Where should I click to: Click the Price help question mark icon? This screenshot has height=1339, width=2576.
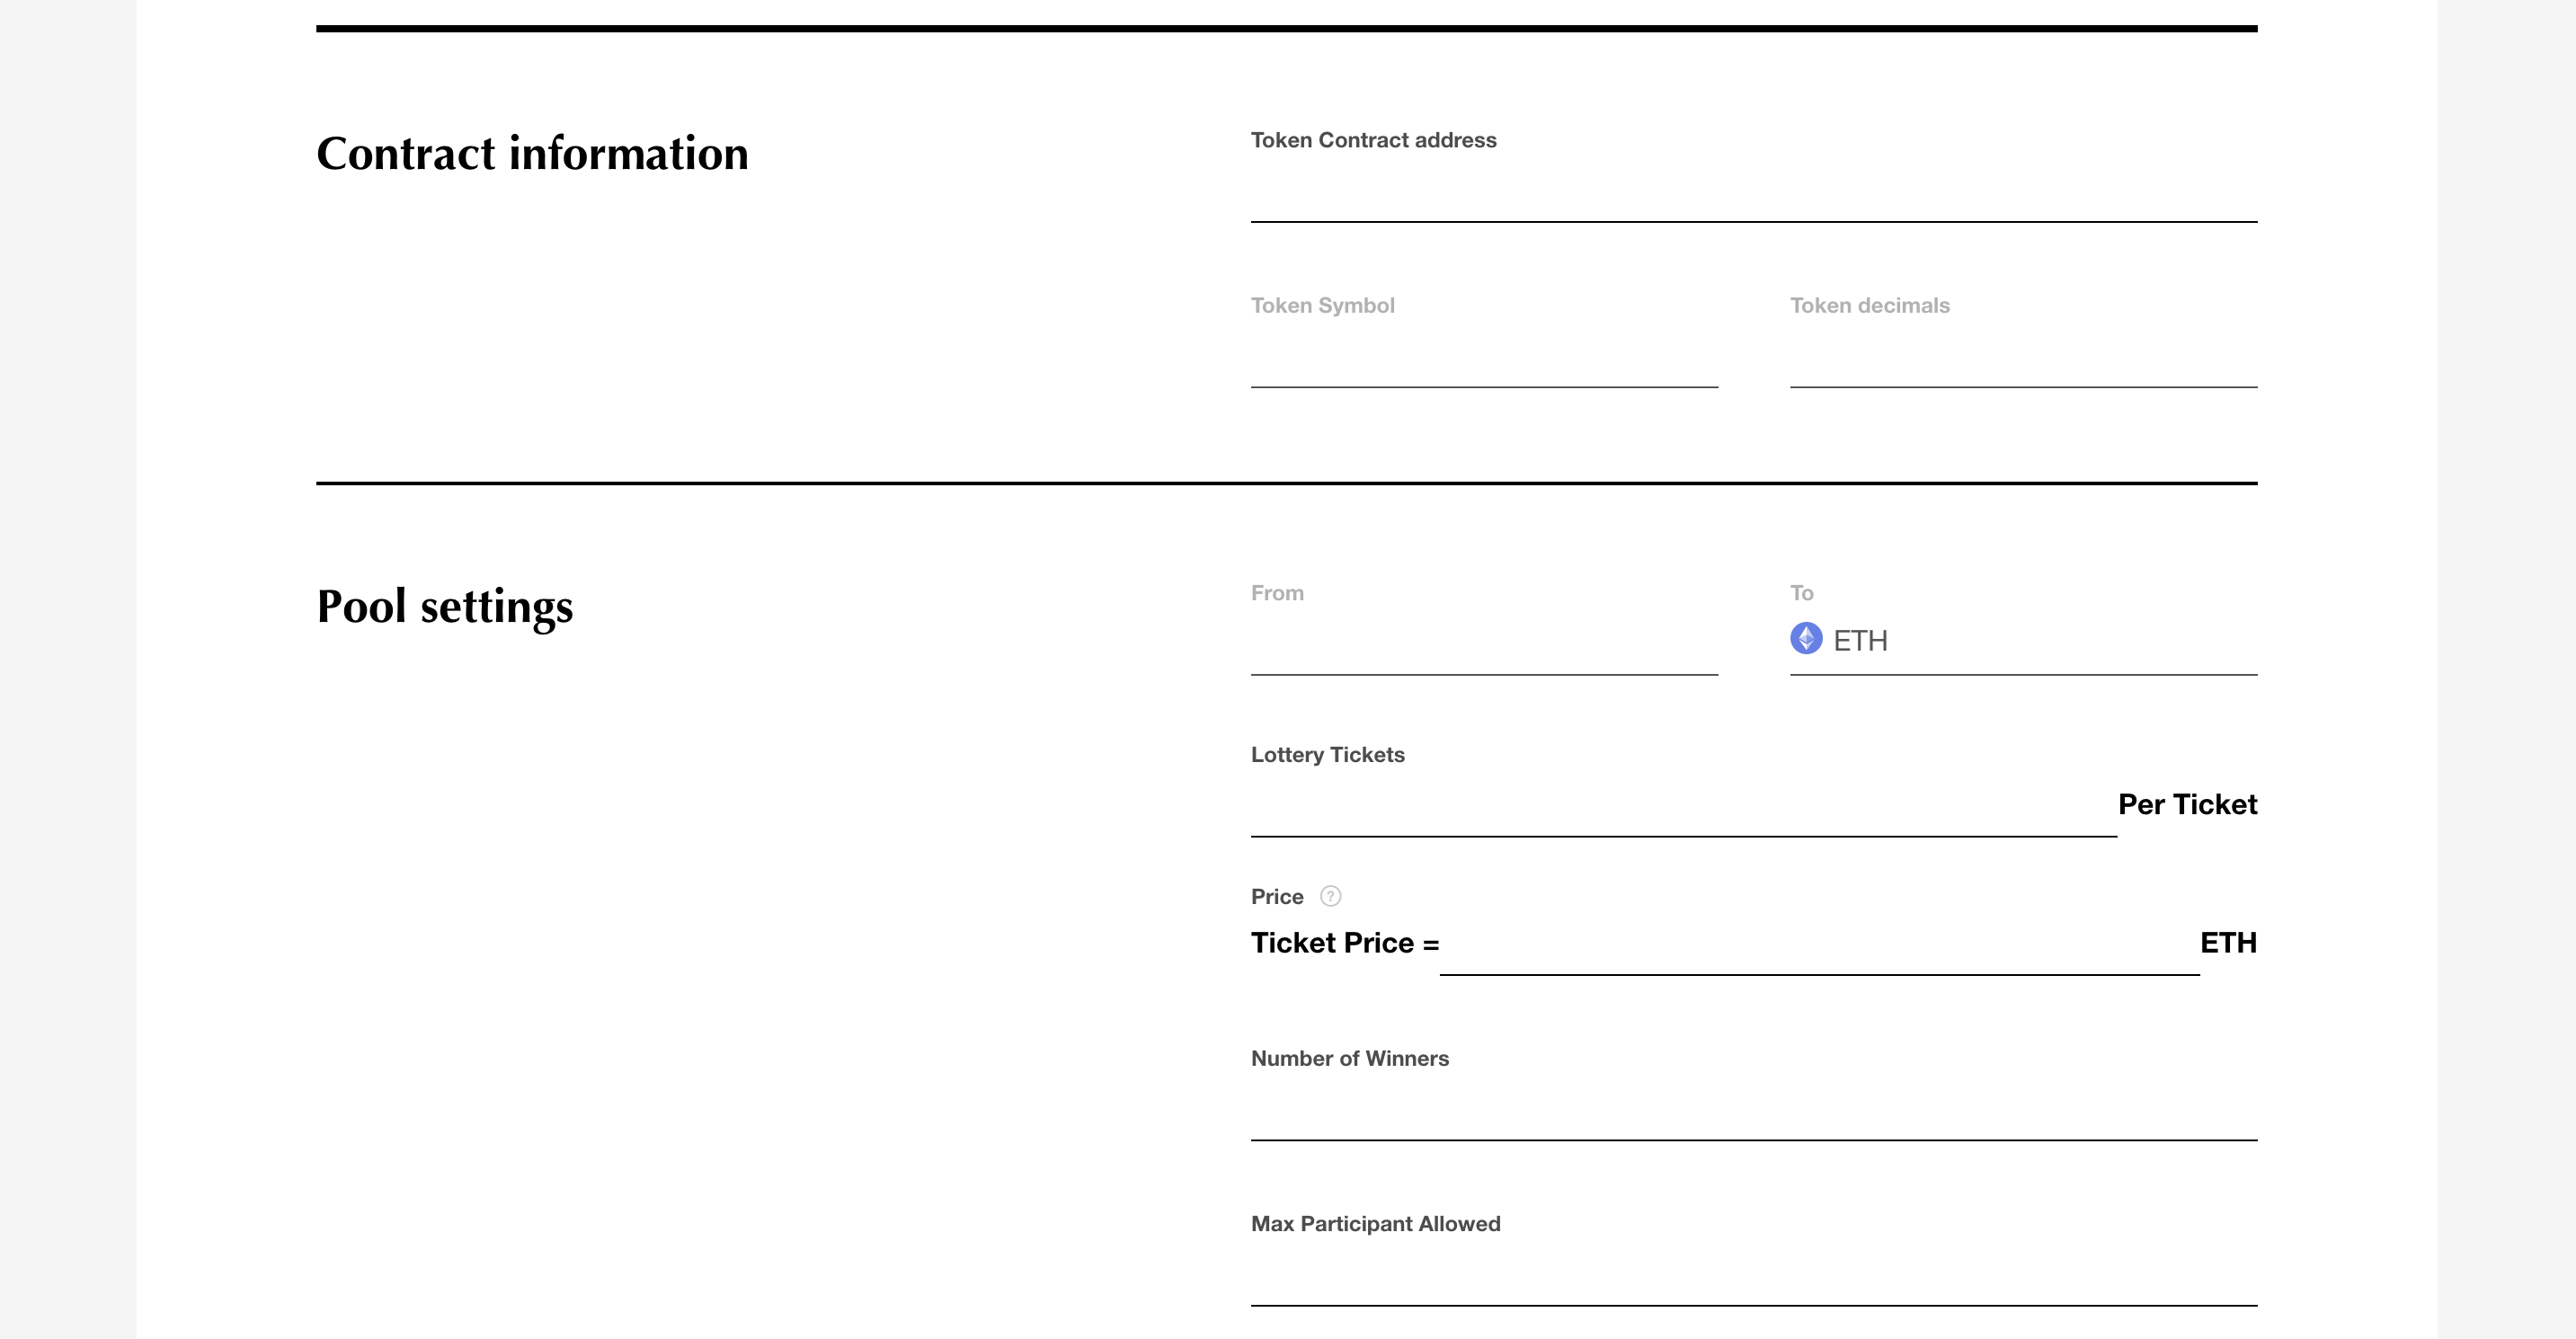tap(1330, 896)
